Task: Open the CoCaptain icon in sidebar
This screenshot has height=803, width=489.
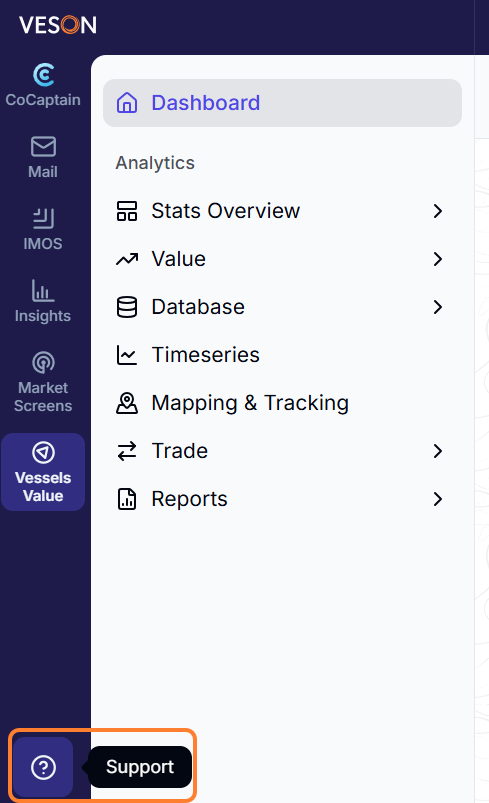Action: coord(44,75)
